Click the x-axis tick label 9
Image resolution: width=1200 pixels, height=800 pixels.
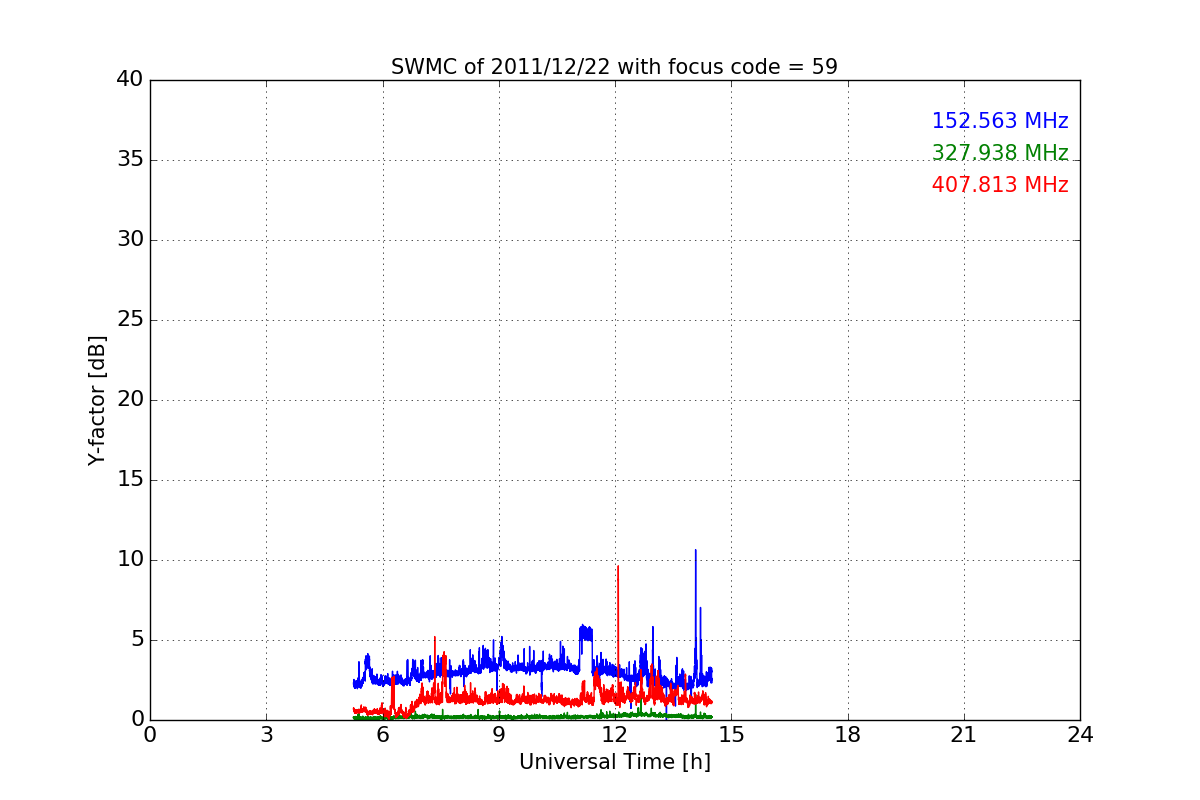499,734
